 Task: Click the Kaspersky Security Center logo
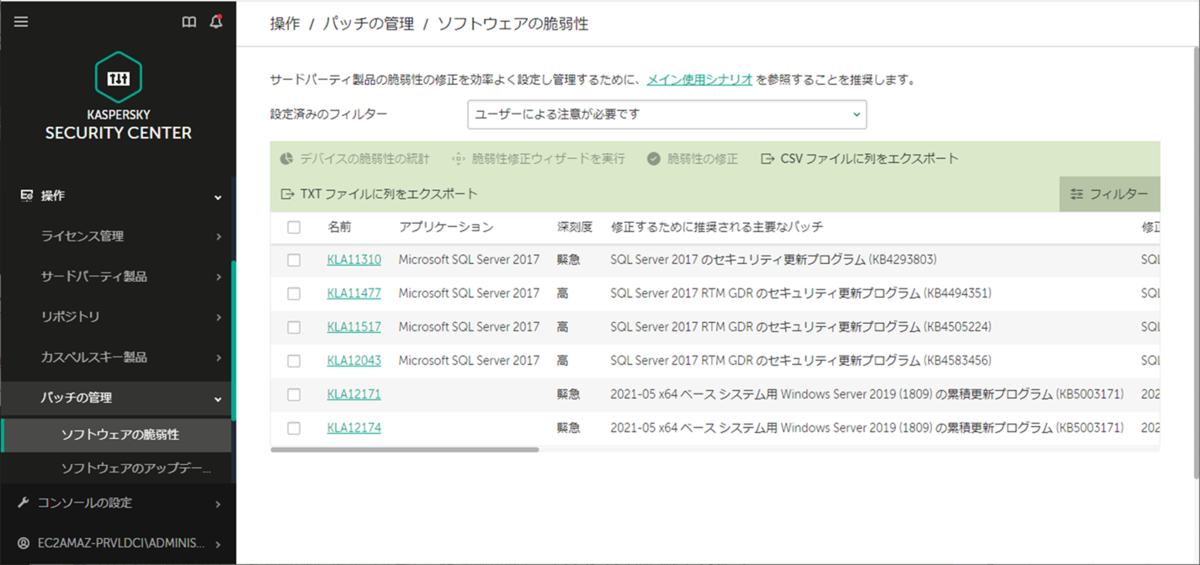point(118,97)
